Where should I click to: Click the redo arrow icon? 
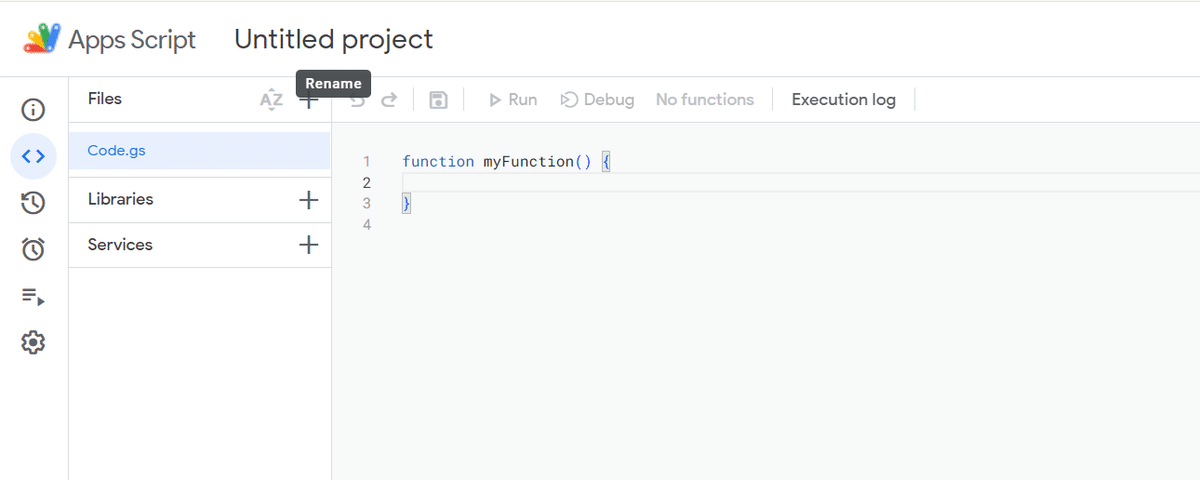[389, 100]
